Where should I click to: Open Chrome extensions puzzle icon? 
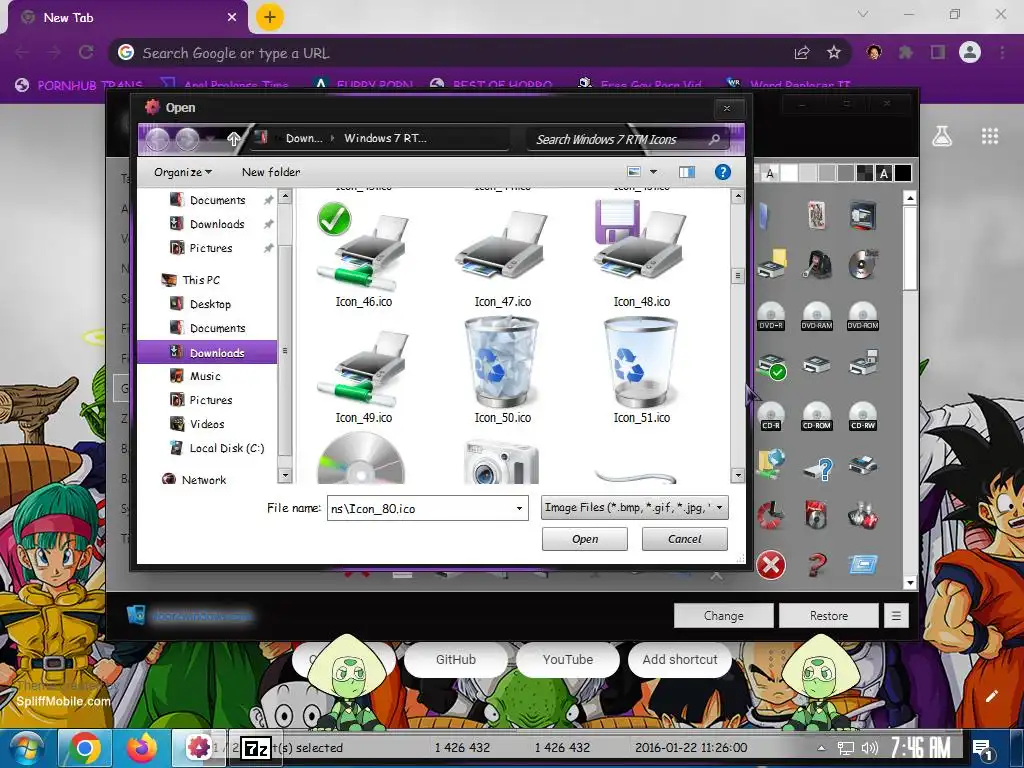[905, 52]
